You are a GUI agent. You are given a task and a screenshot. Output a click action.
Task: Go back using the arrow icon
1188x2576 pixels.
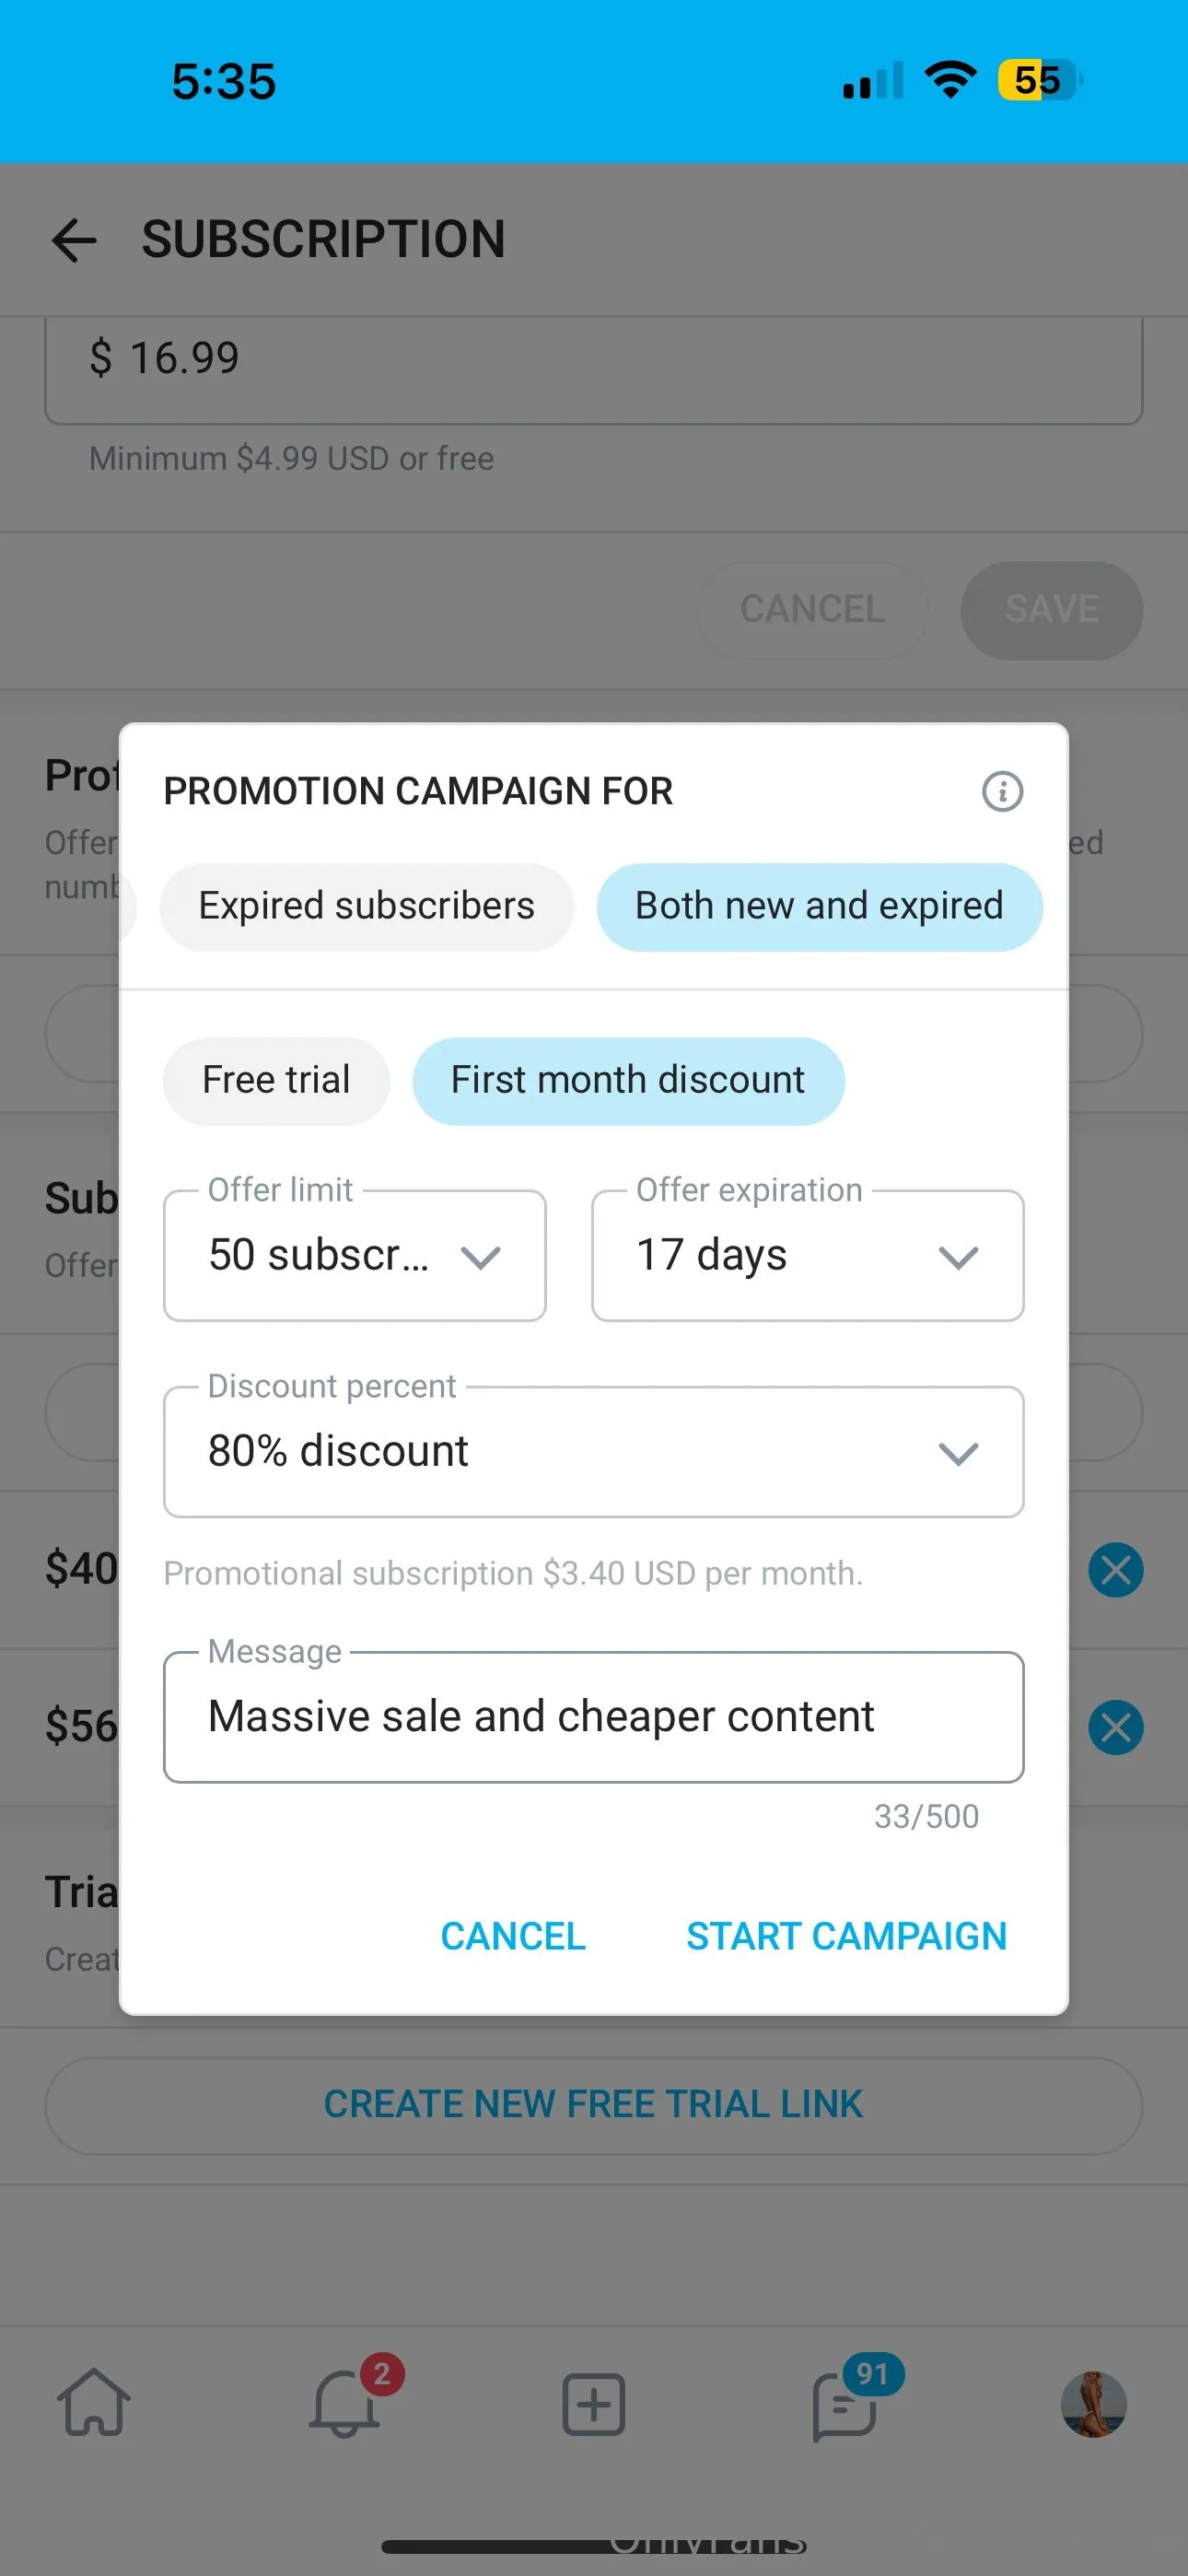[74, 241]
